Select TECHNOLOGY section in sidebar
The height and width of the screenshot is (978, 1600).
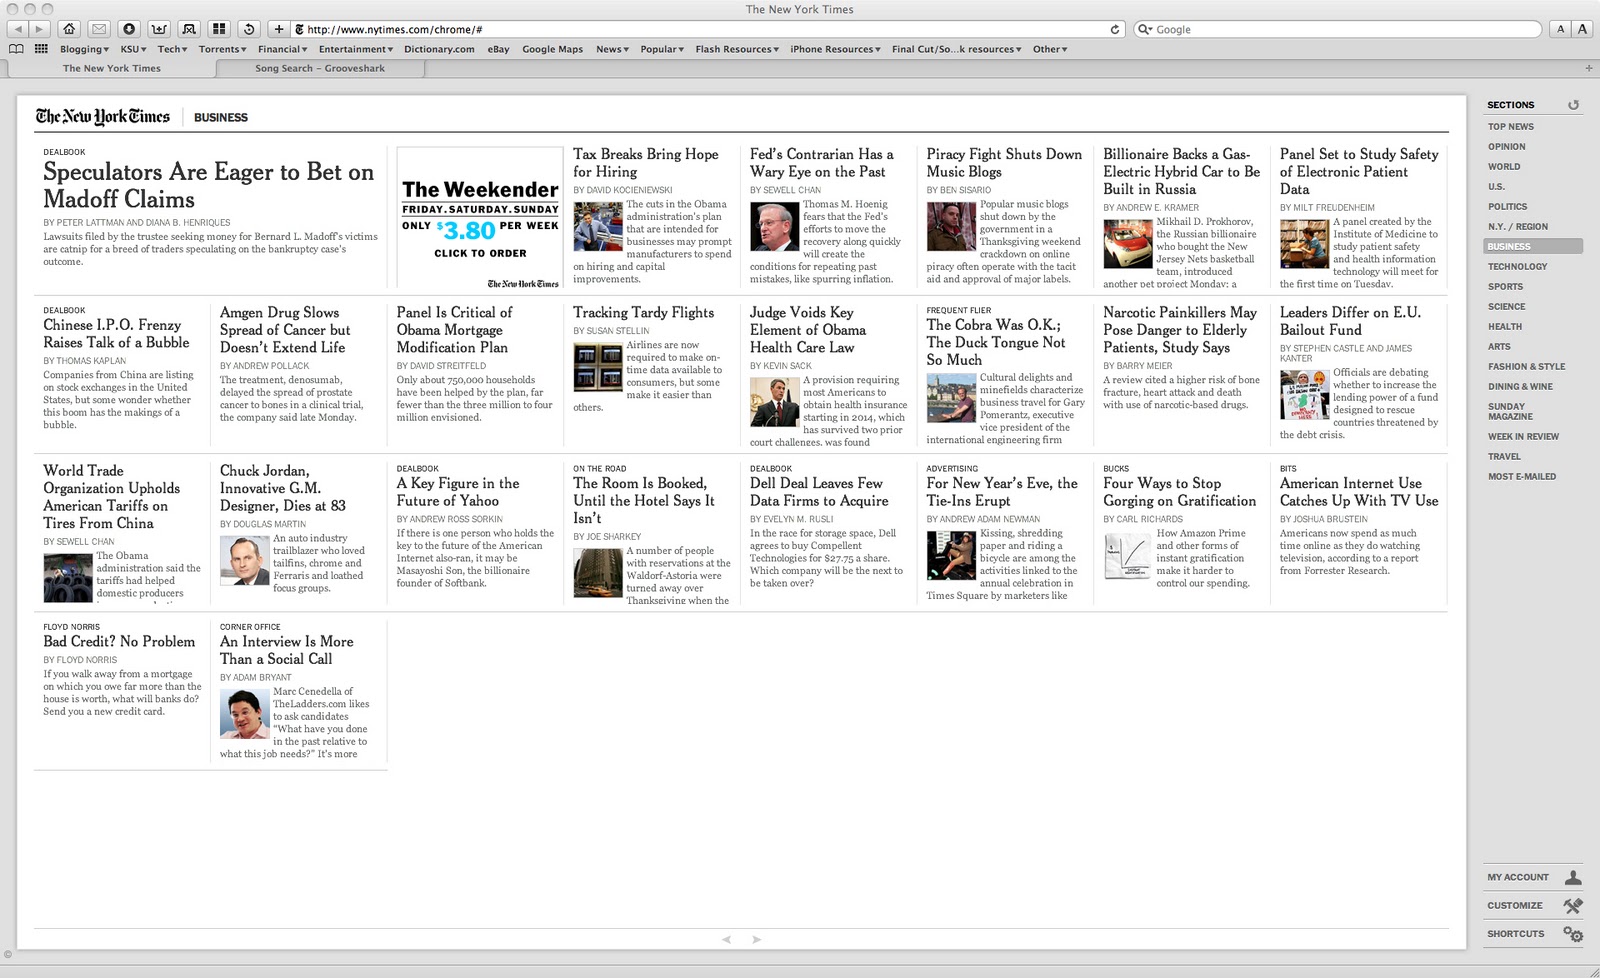1517,267
